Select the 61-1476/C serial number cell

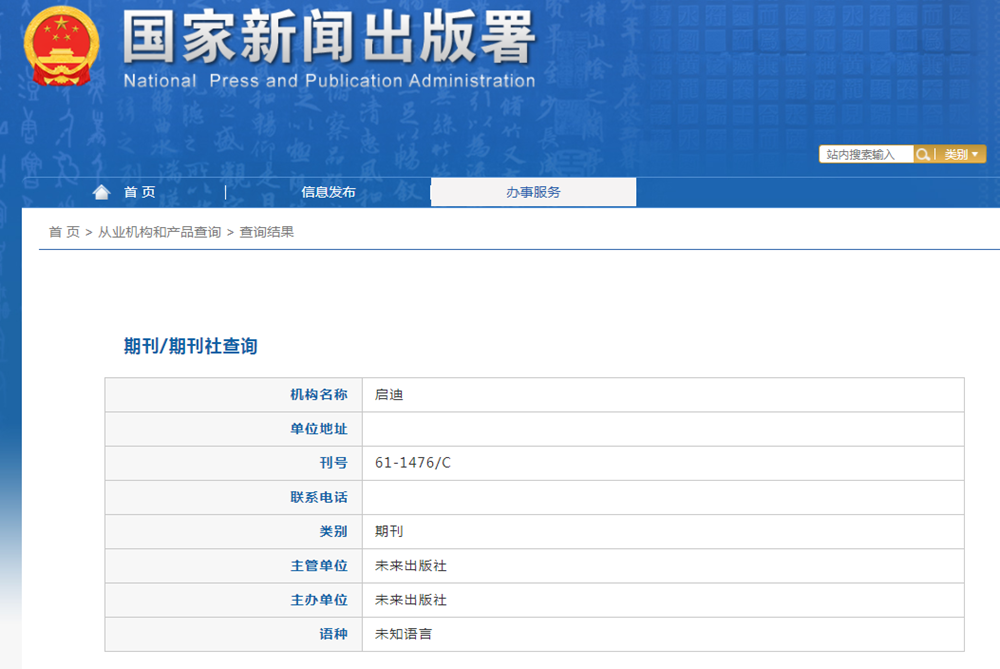point(413,463)
